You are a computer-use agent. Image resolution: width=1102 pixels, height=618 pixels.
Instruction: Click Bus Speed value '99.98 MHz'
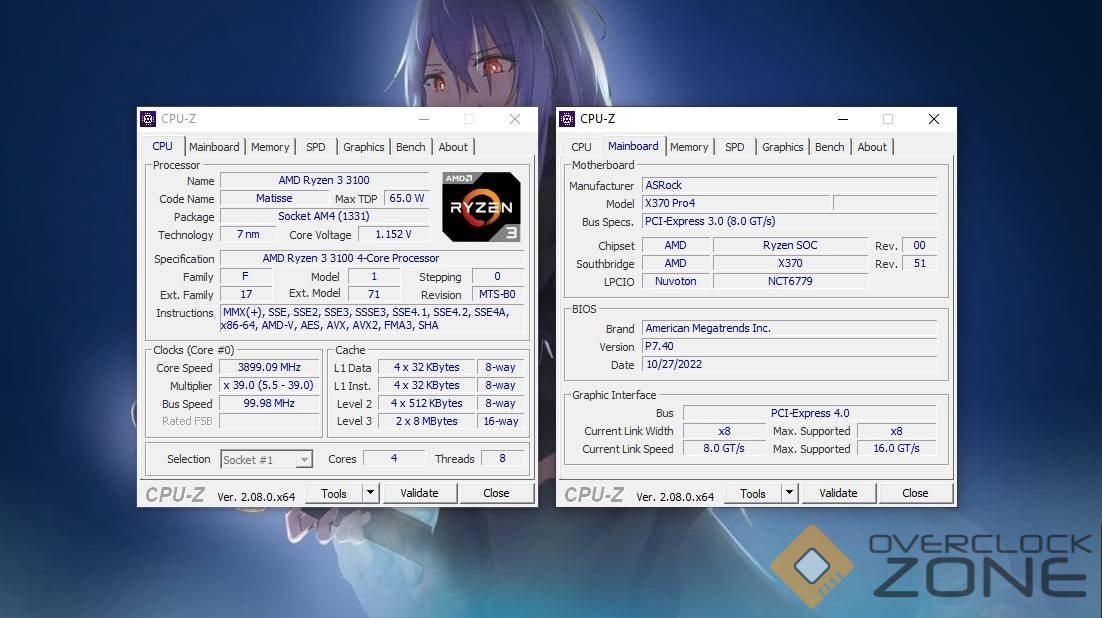pos(269,404)
